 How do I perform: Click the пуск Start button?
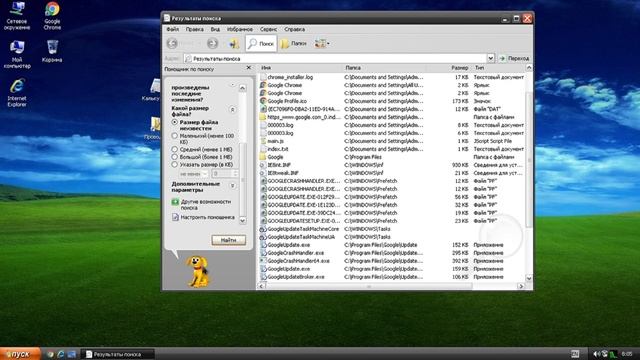point(20,354)
